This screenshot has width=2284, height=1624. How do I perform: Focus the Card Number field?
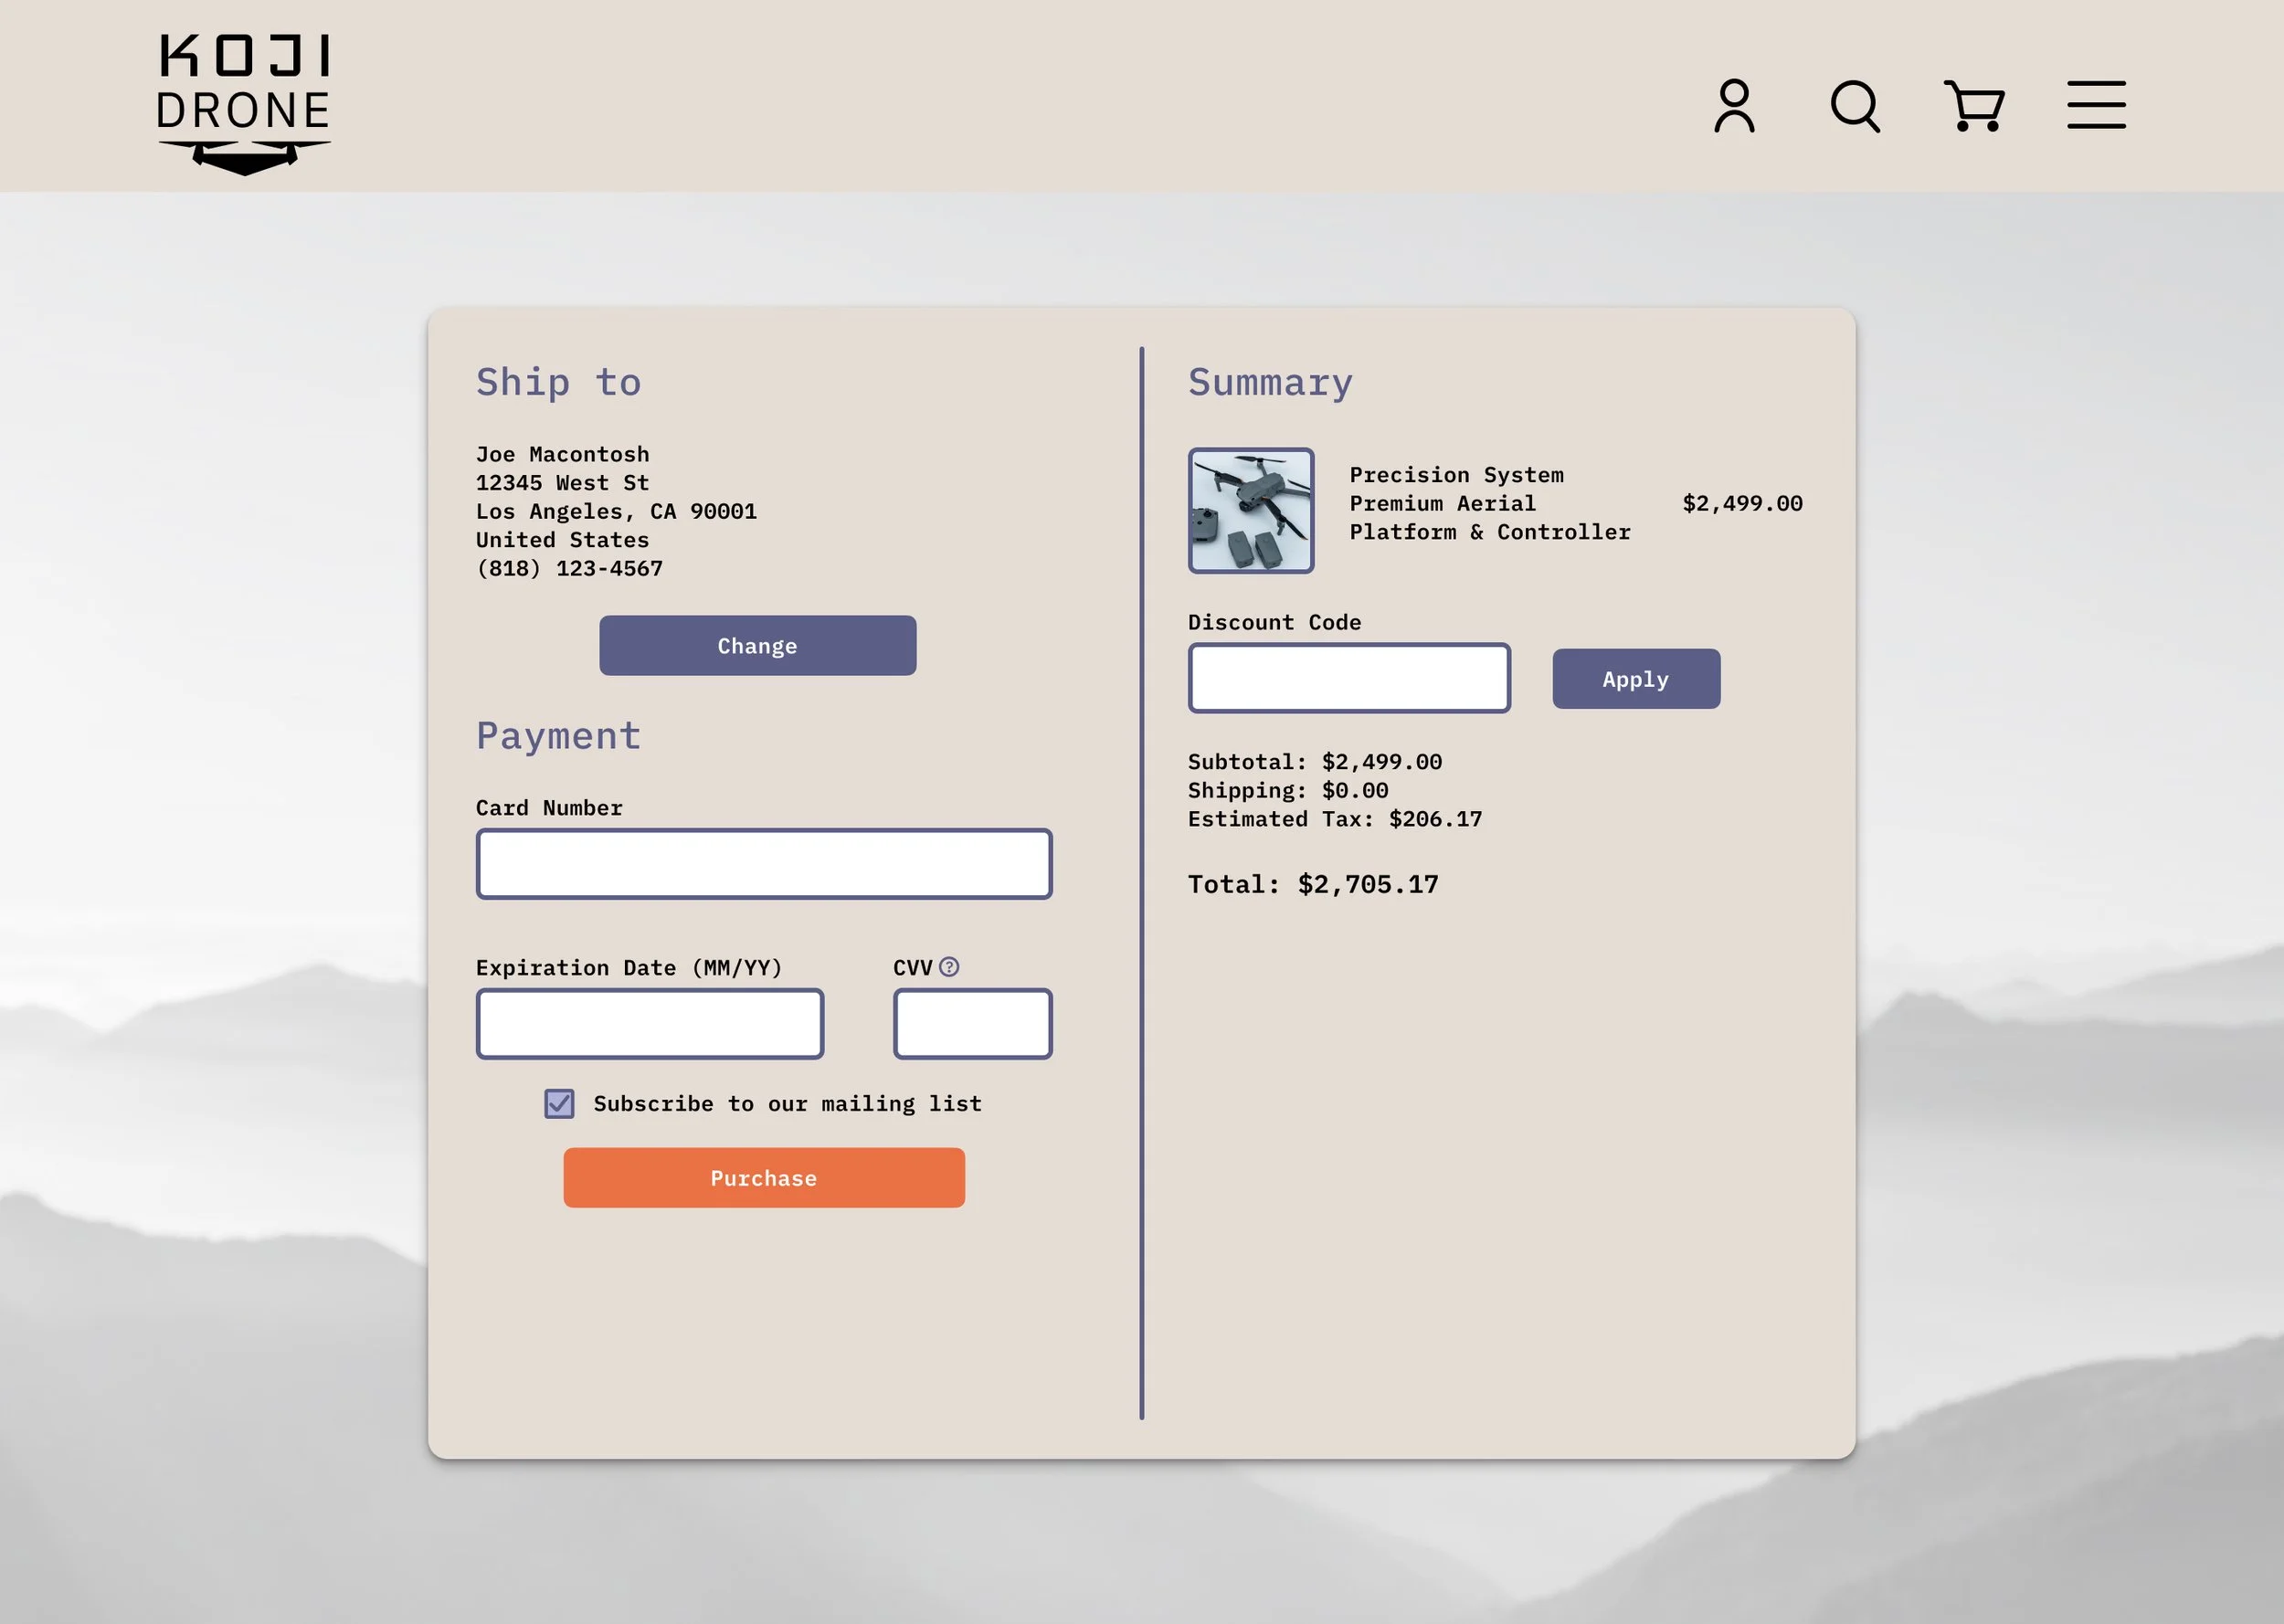[x=764, y=864]
